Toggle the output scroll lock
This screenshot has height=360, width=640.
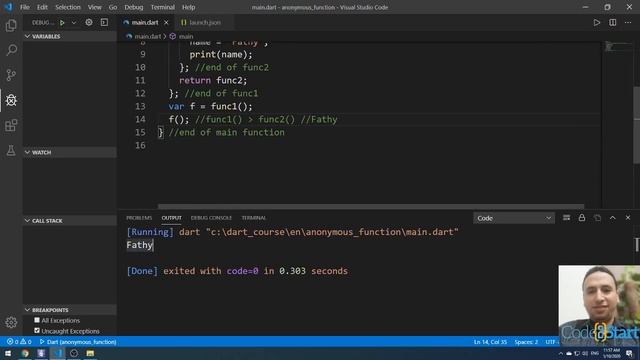(582, 218)
